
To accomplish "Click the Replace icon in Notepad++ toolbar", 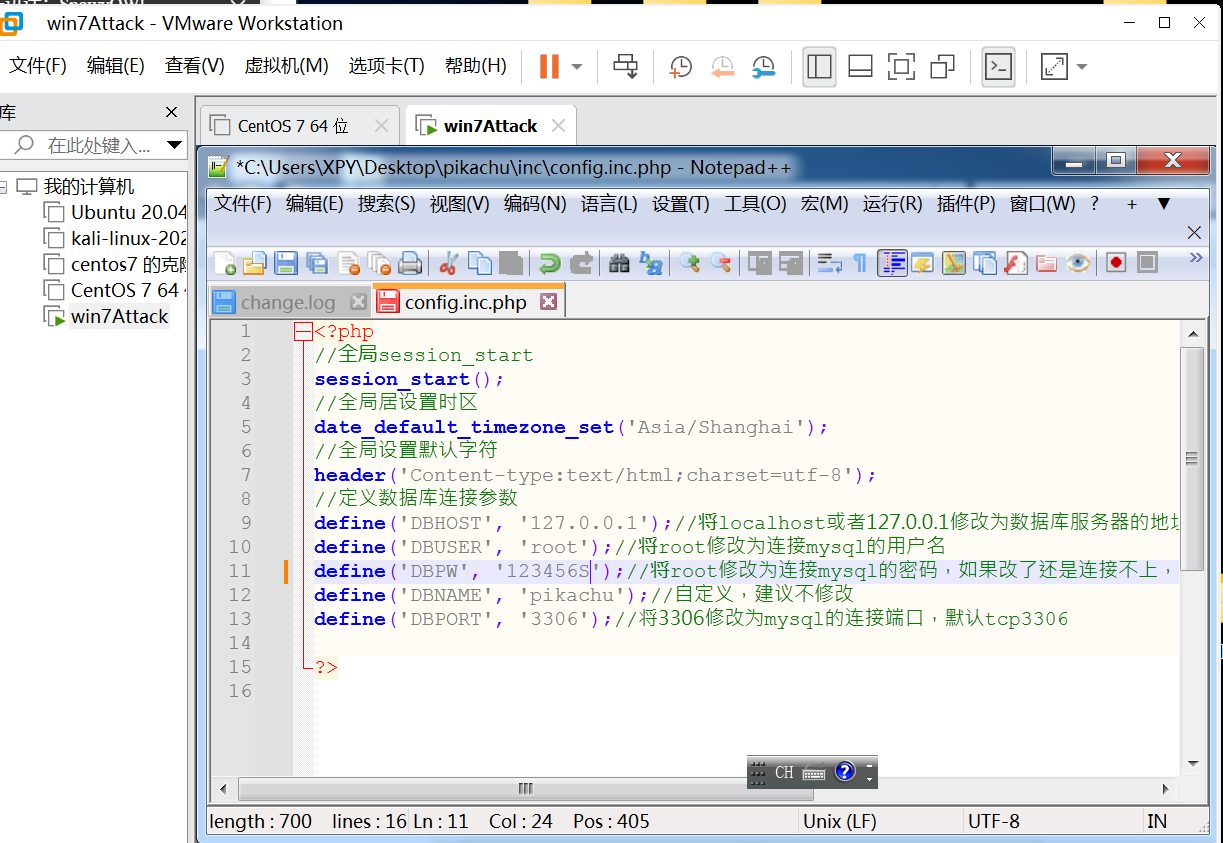I will coord(651,263).
